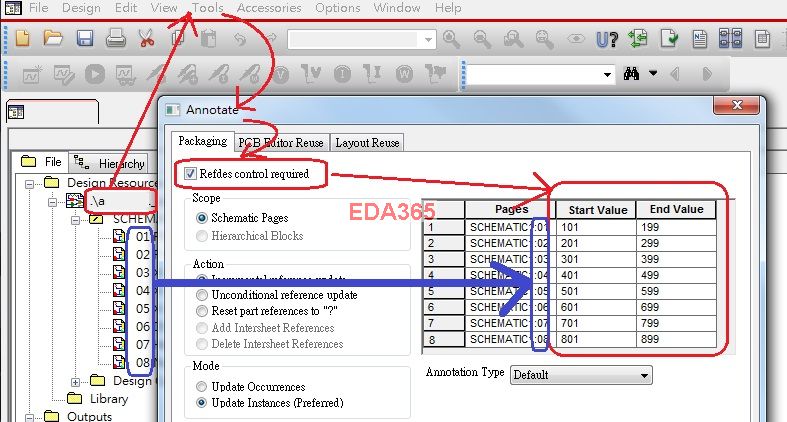
Task: Click the Edit Simulation Profile icon
Action: click(64, 75)
